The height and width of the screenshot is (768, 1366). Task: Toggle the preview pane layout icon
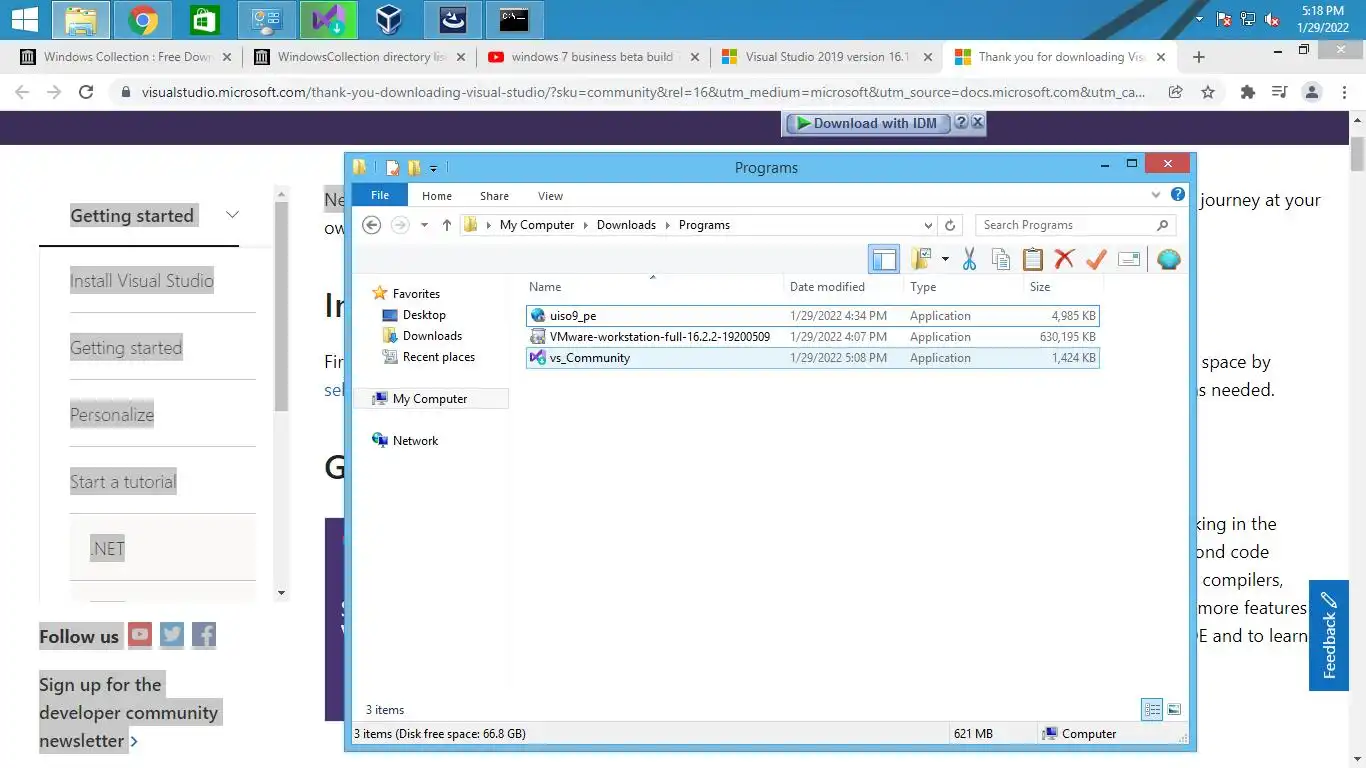tap(884, 260)
